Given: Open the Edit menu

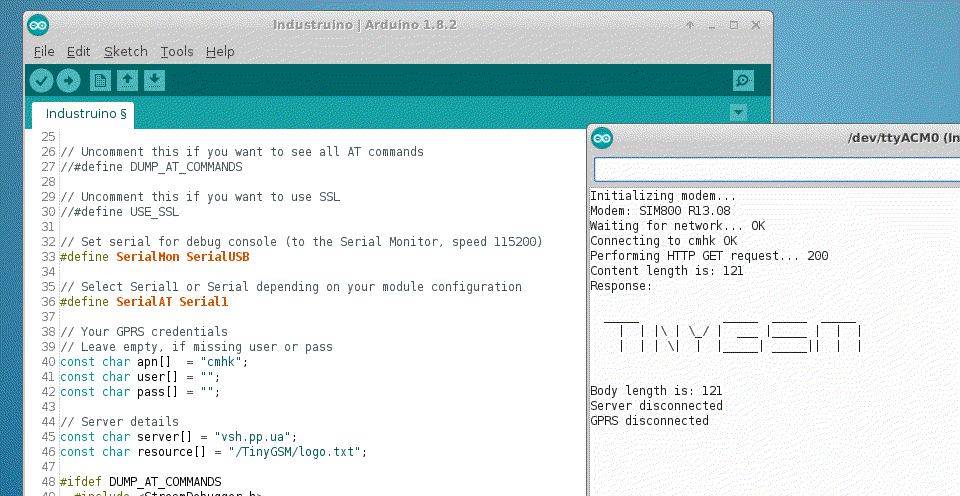Looking at the screenshot, I should (x=78, y=51).
